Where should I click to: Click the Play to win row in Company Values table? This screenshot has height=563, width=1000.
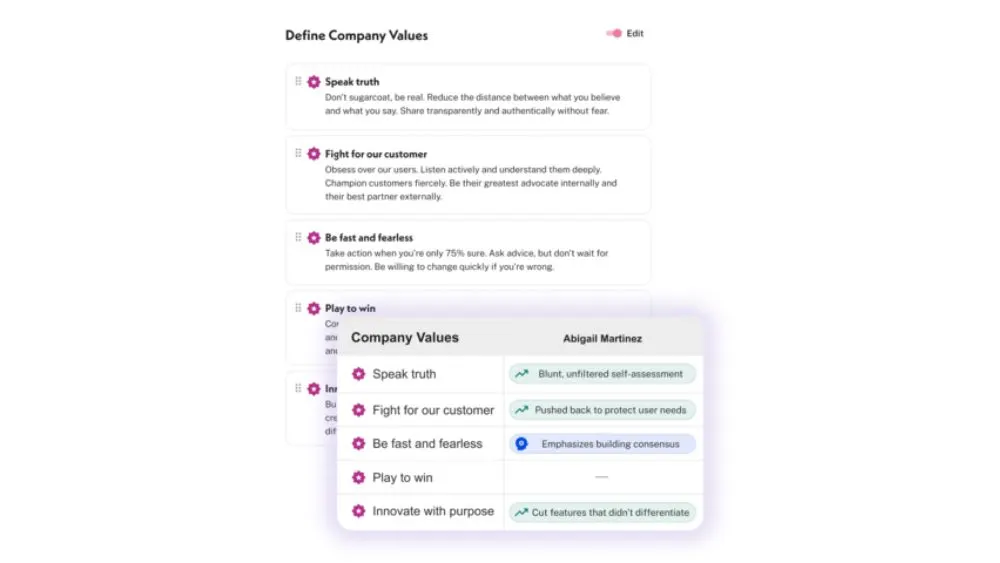point(520,478)
